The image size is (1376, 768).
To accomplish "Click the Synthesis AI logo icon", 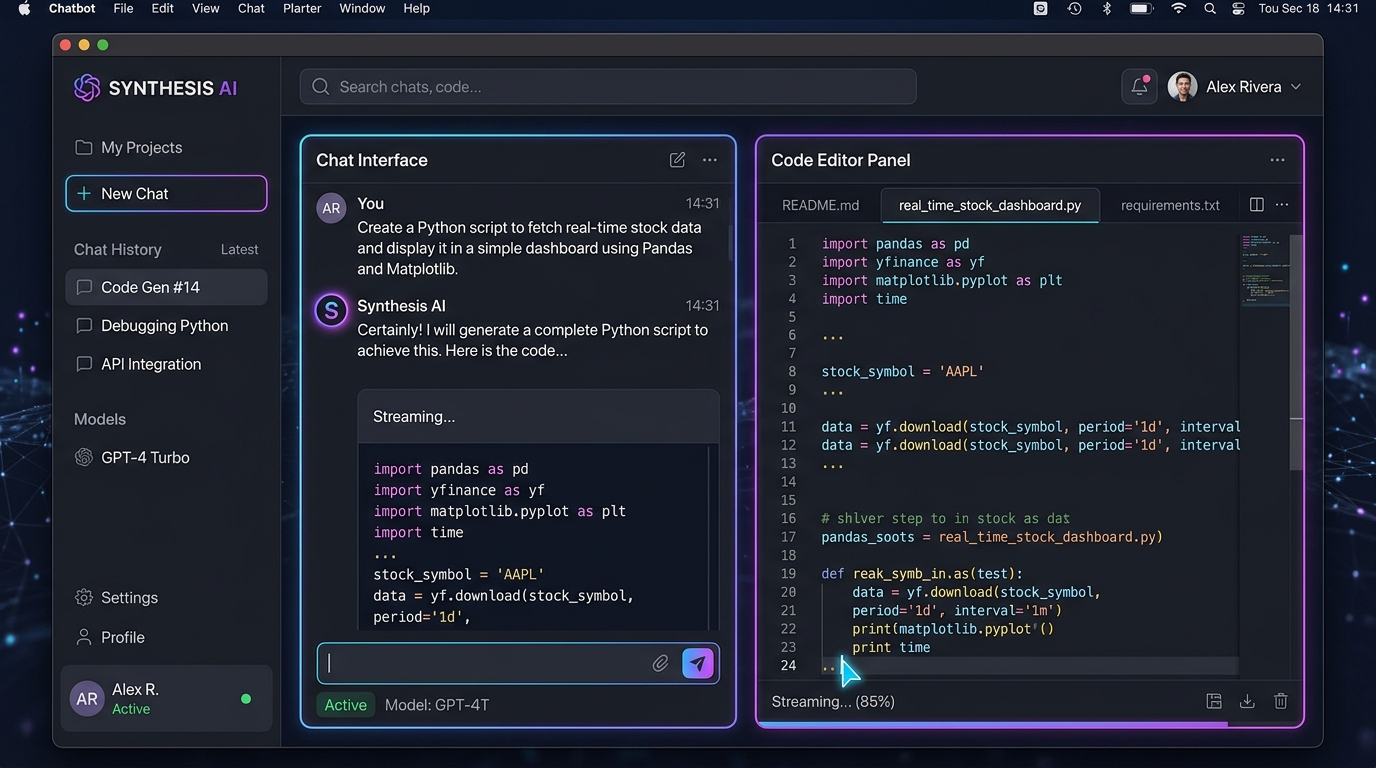I will [87, 88].
